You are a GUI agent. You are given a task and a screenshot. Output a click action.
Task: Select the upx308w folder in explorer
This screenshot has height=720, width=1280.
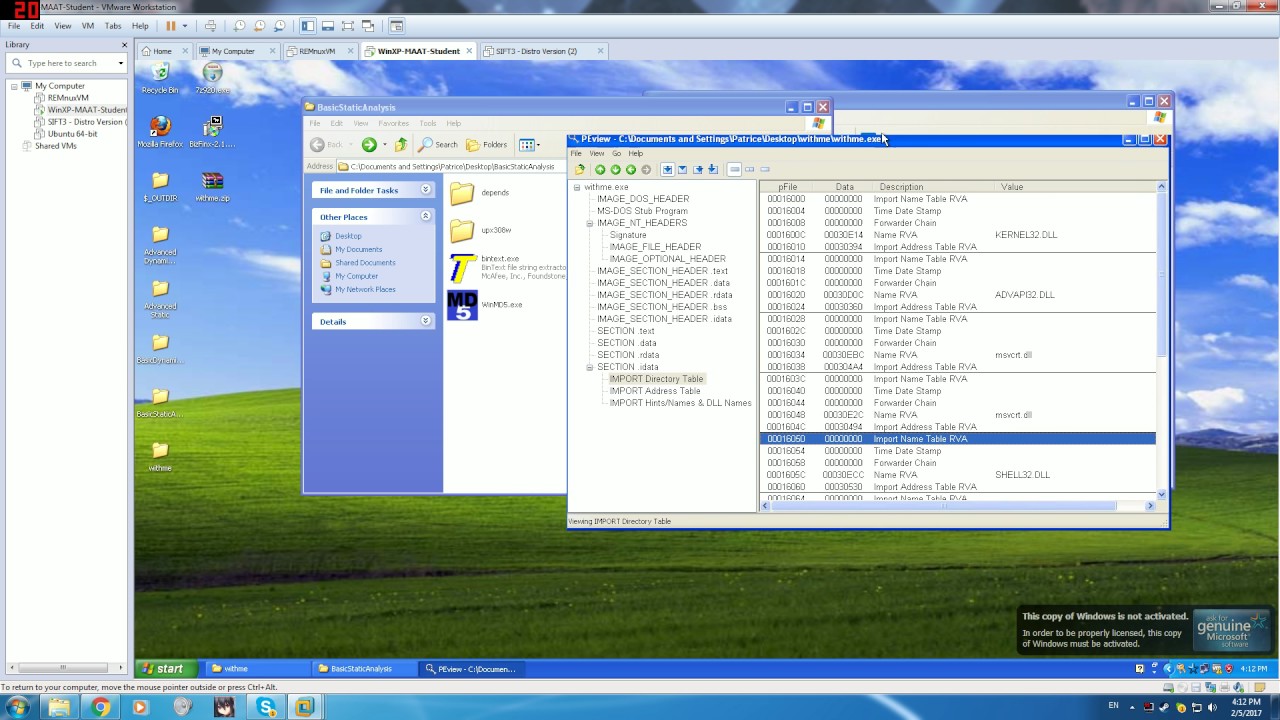[x=481, y=230]
